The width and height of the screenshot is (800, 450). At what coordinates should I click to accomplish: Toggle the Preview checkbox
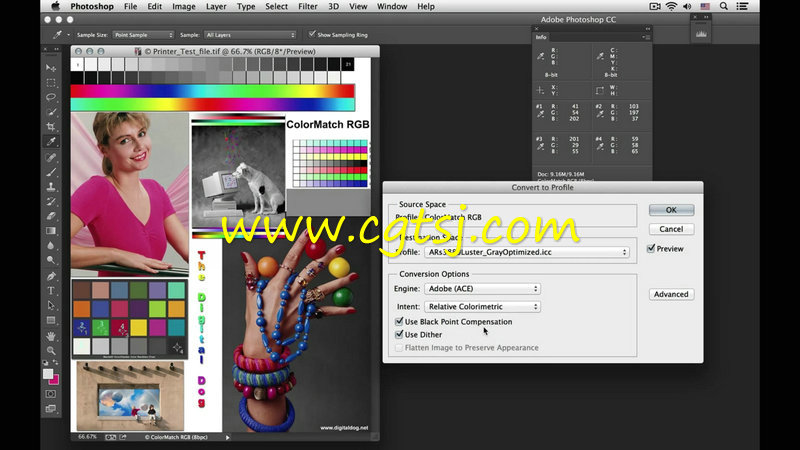coord(651,248)
